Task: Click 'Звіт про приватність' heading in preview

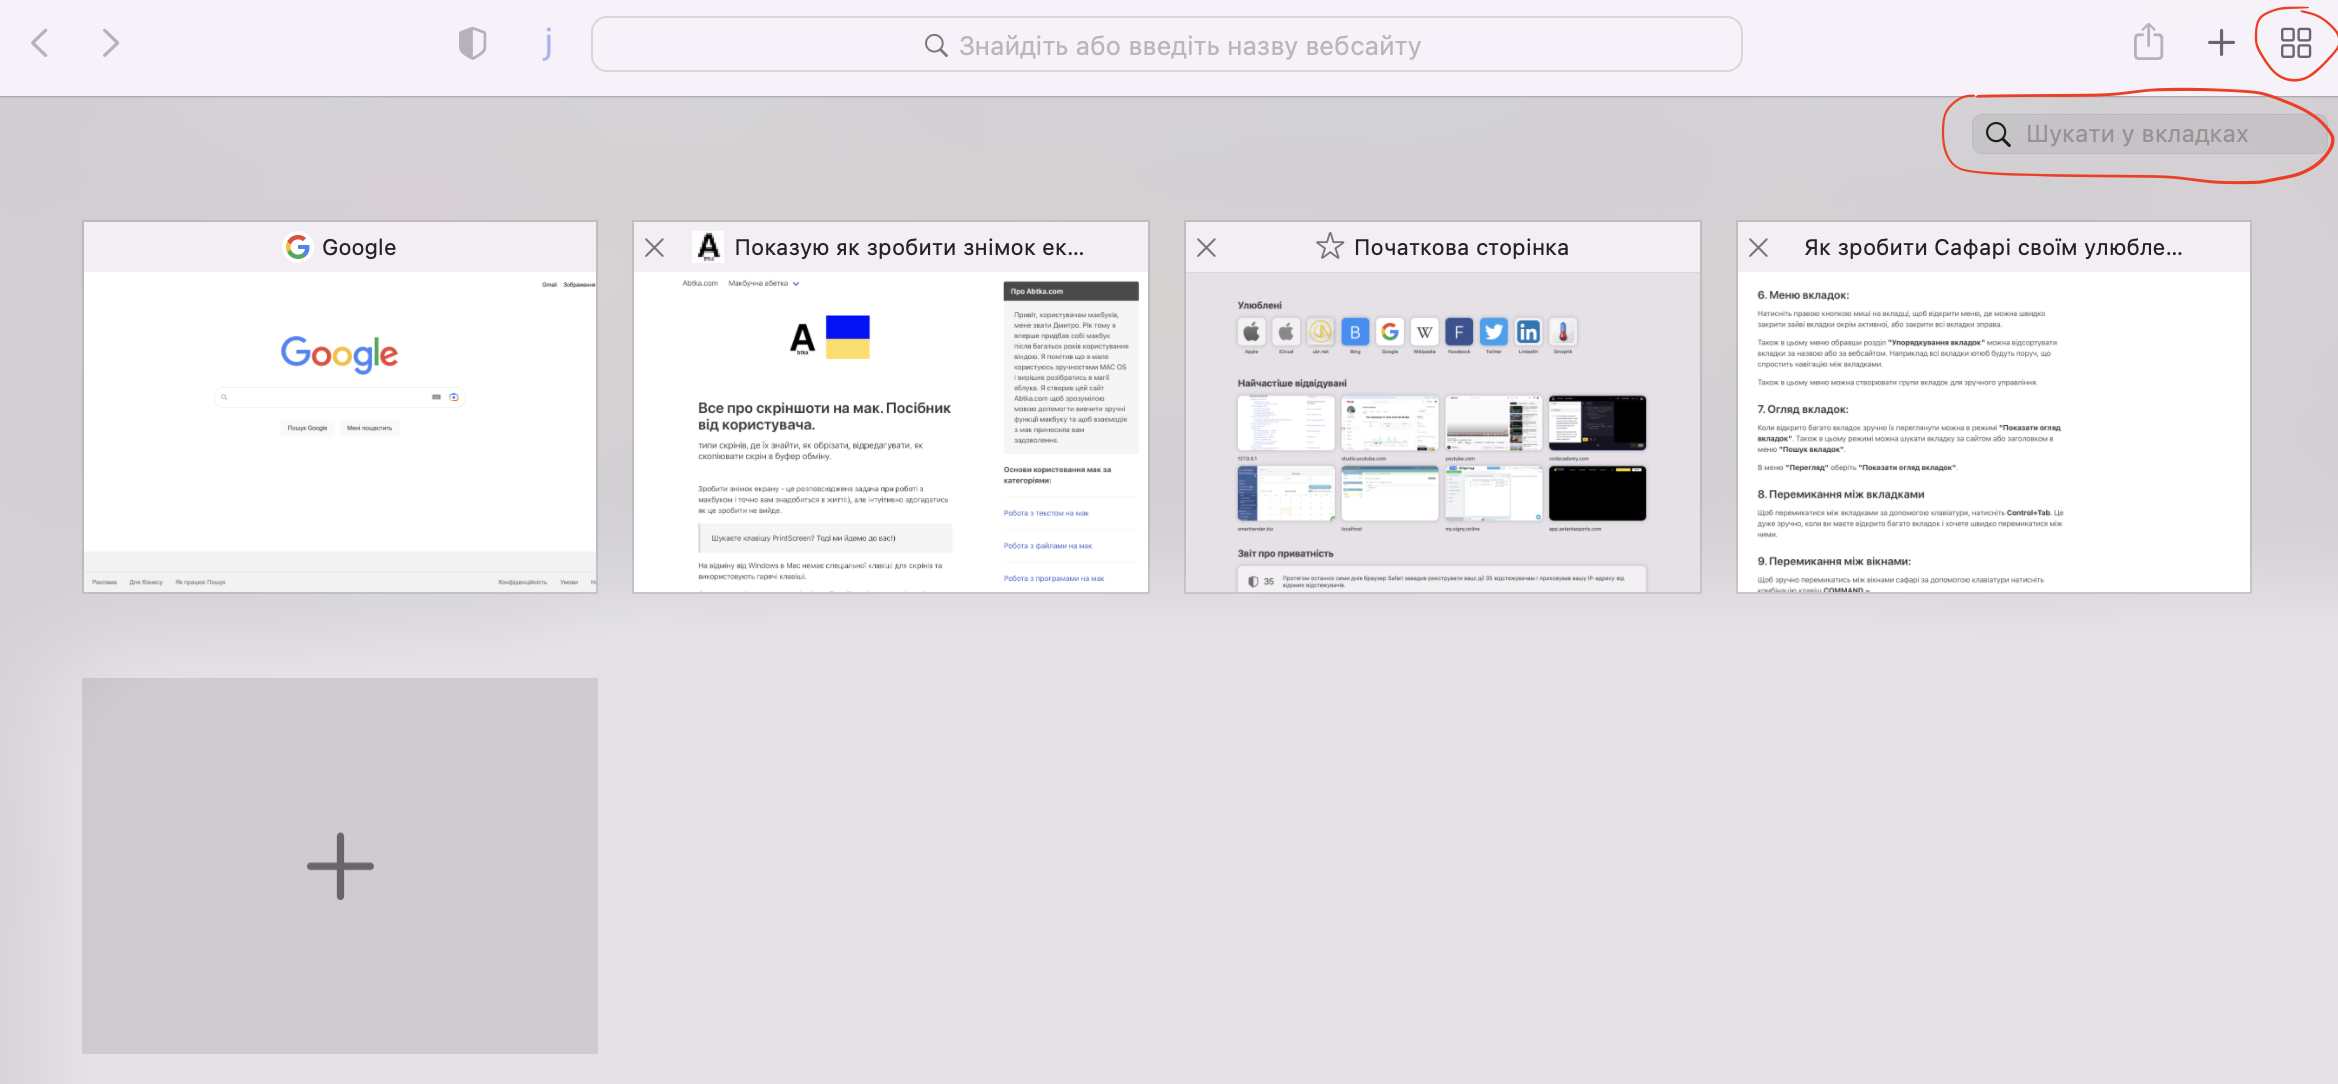Action: click(1285, 553)
